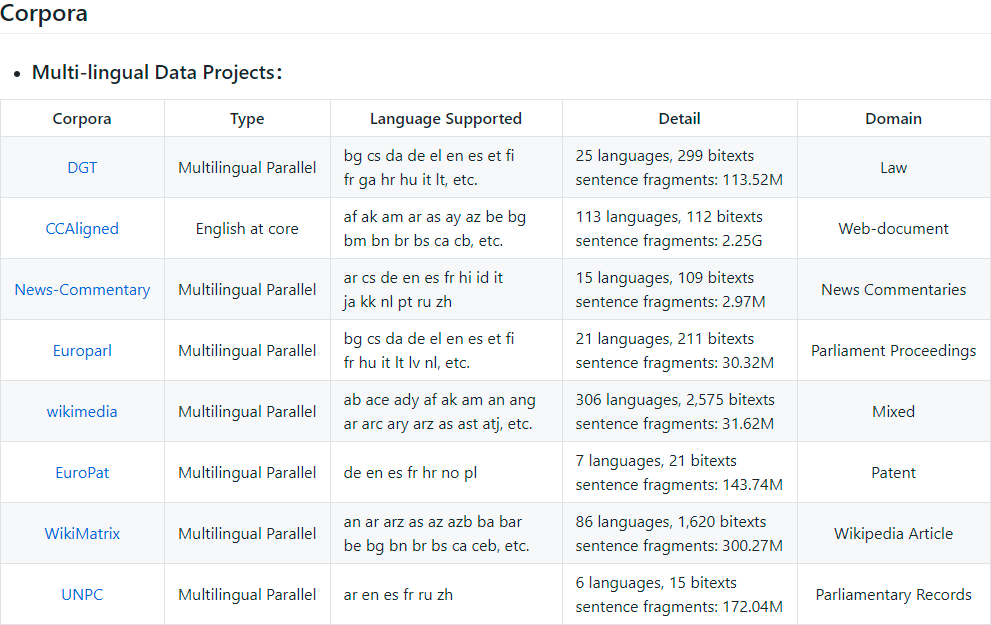Screen dimensions: 991x625
Task: Click '21 languages, 211 bitexts' detail
Action: pos(665,339)
